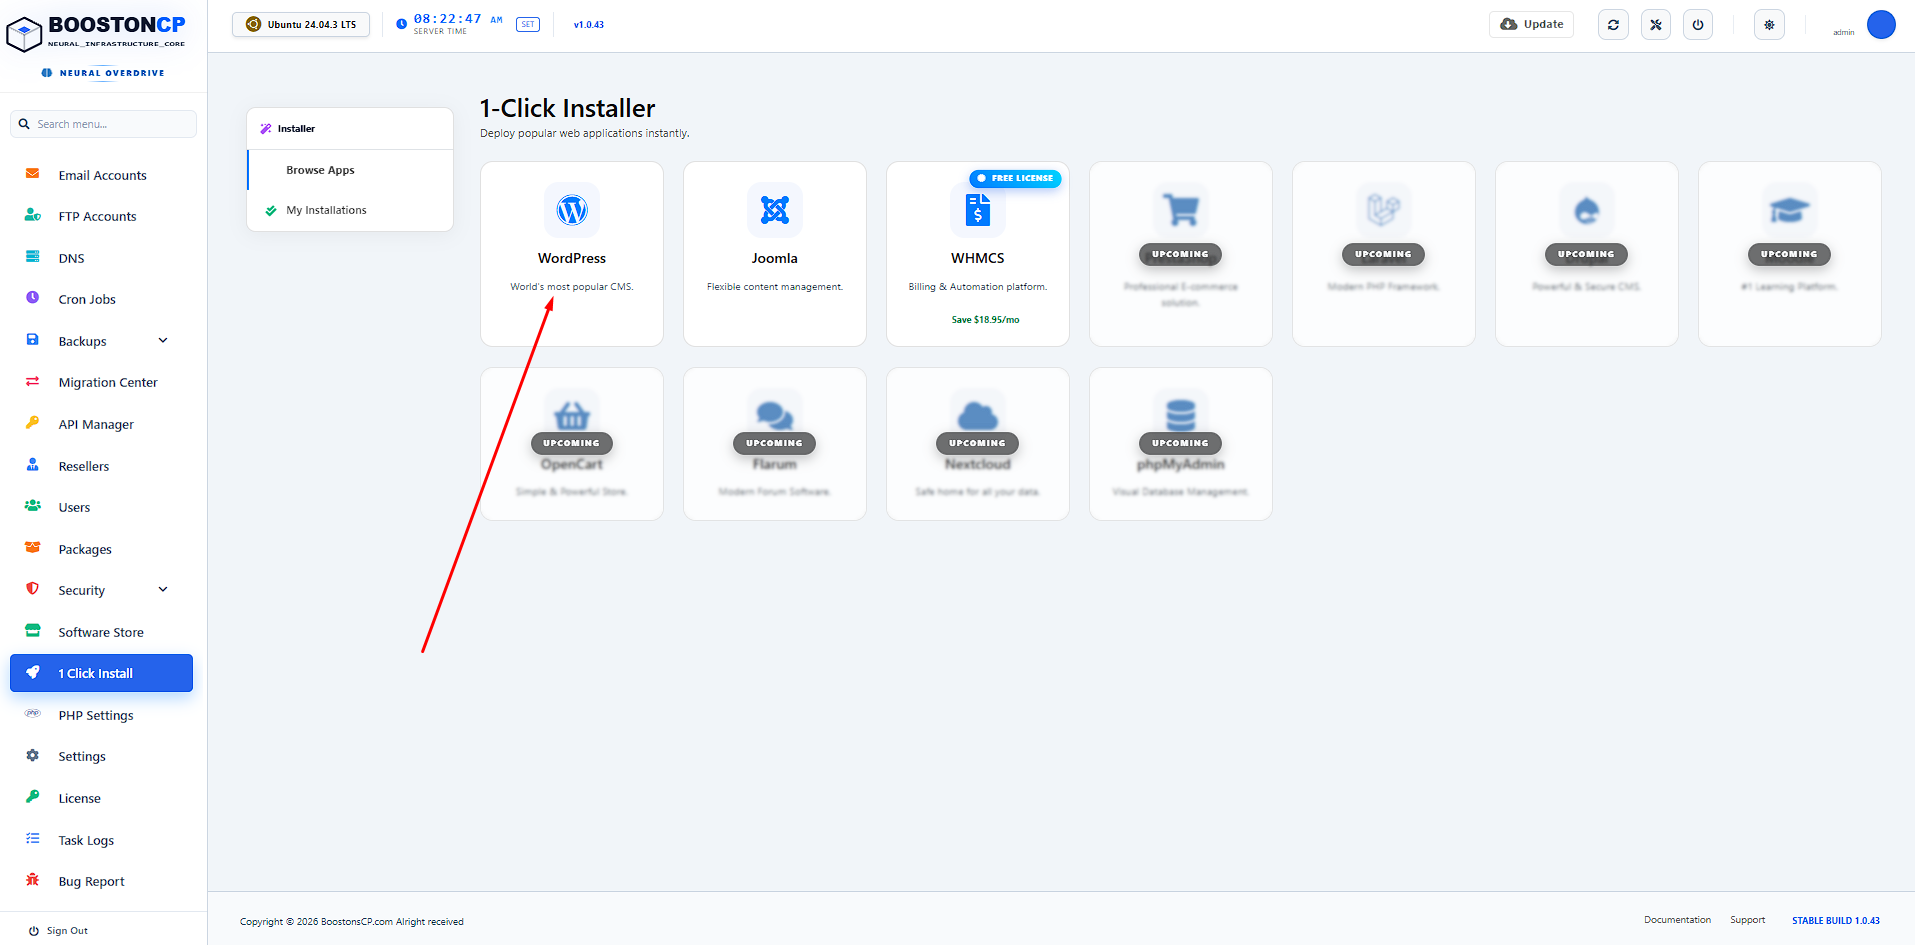Image resolution: width=1915 pixels, height=945 pixels.
Task: Click the Flarum chat bubbles icon
Action: click(x=775, y=414)
